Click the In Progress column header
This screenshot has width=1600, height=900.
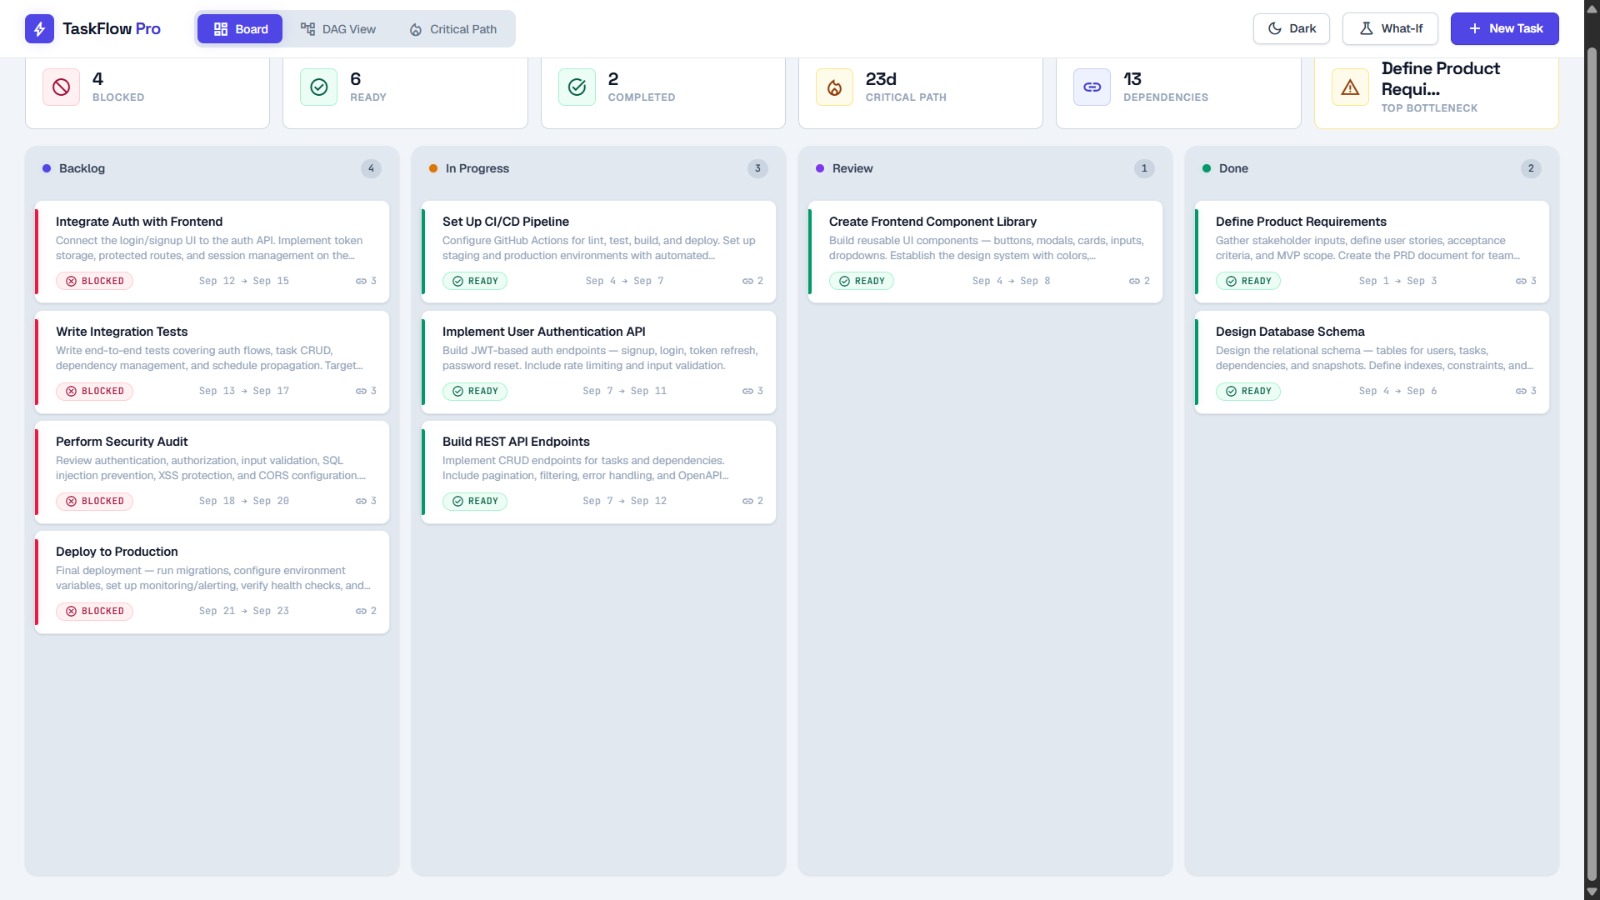599,168
